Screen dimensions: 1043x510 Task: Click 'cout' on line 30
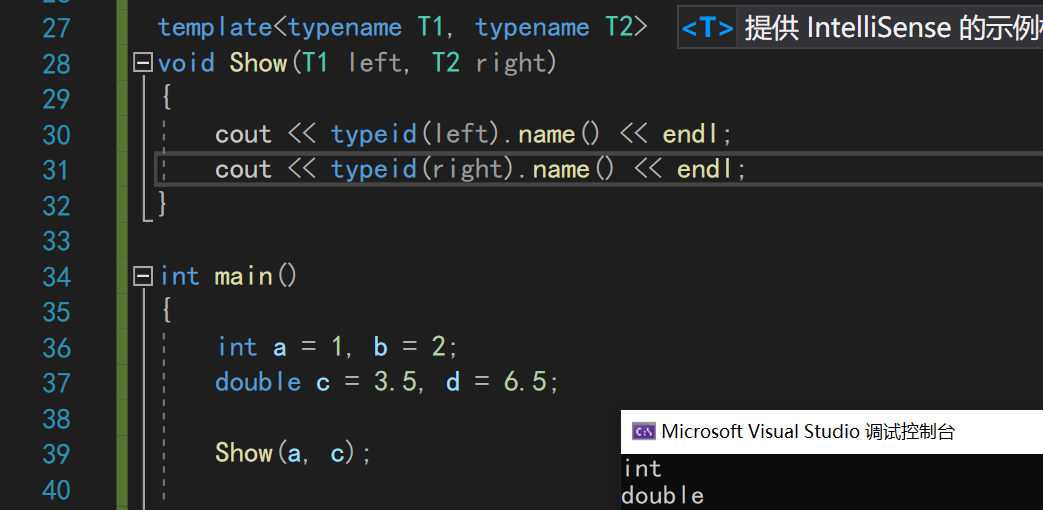pyautogui.click(x=243, y=134)
